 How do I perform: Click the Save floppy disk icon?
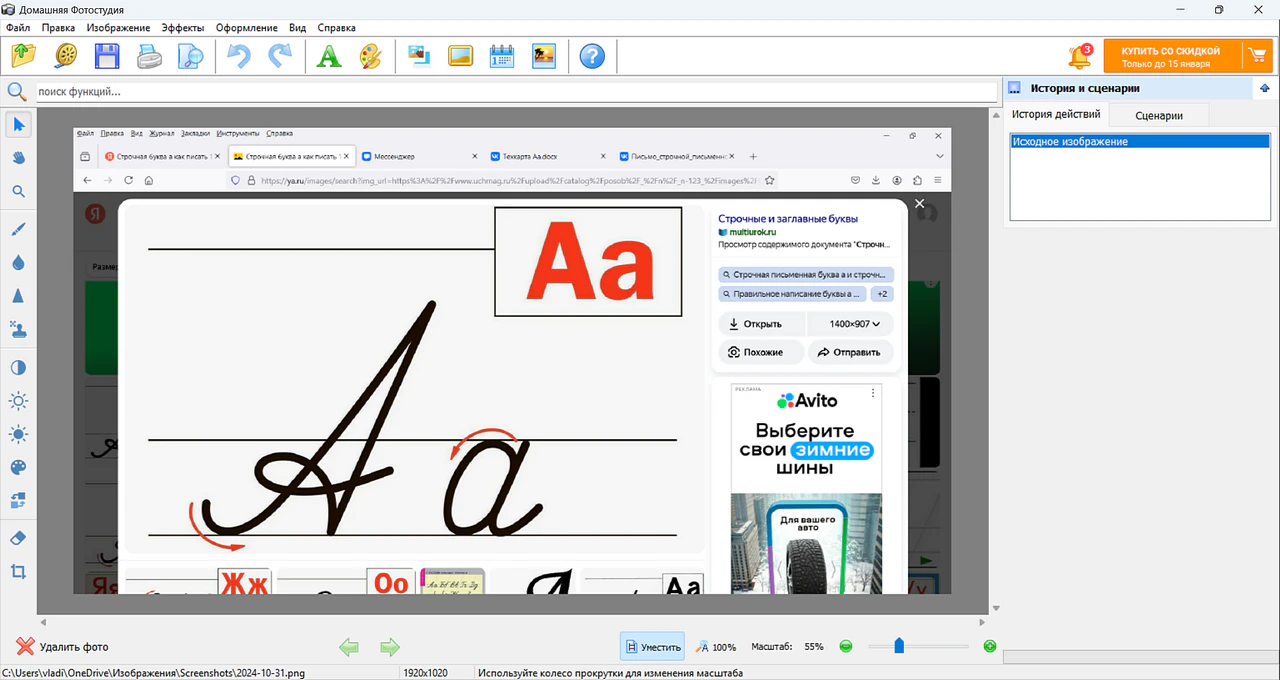click(x=107, y=56)
